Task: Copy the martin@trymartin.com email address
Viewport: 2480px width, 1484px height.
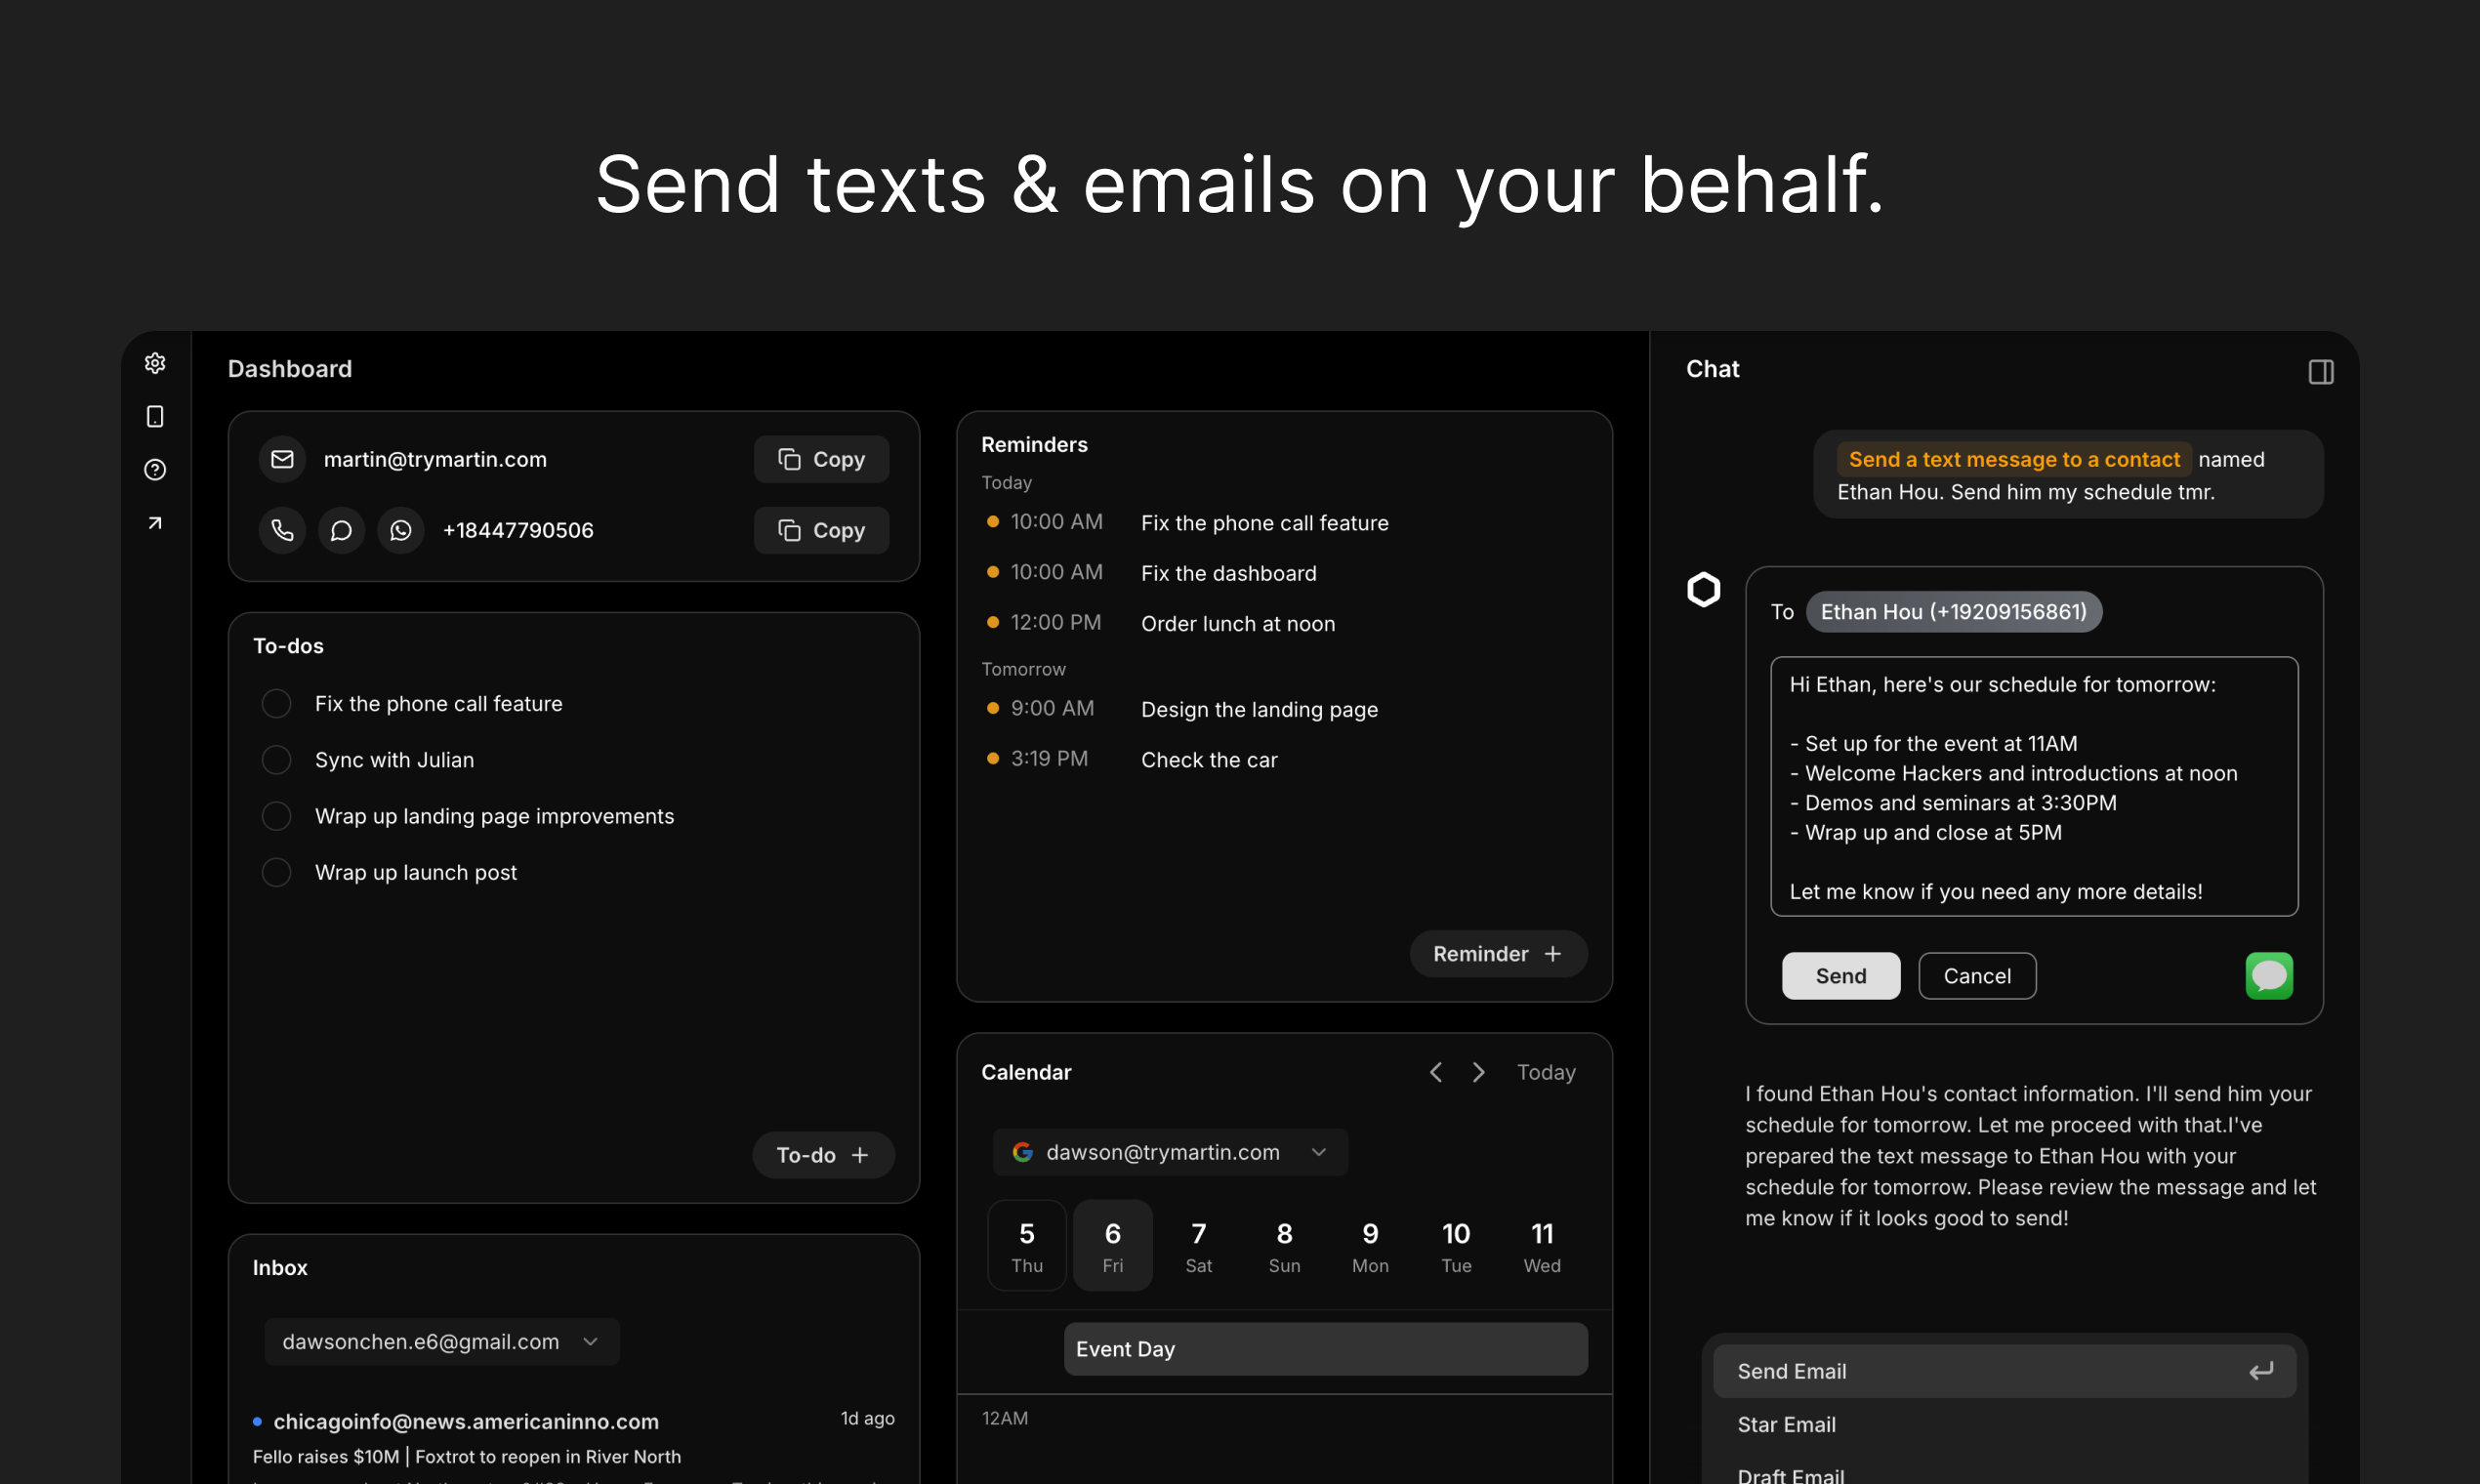Action: click(820, 459)
